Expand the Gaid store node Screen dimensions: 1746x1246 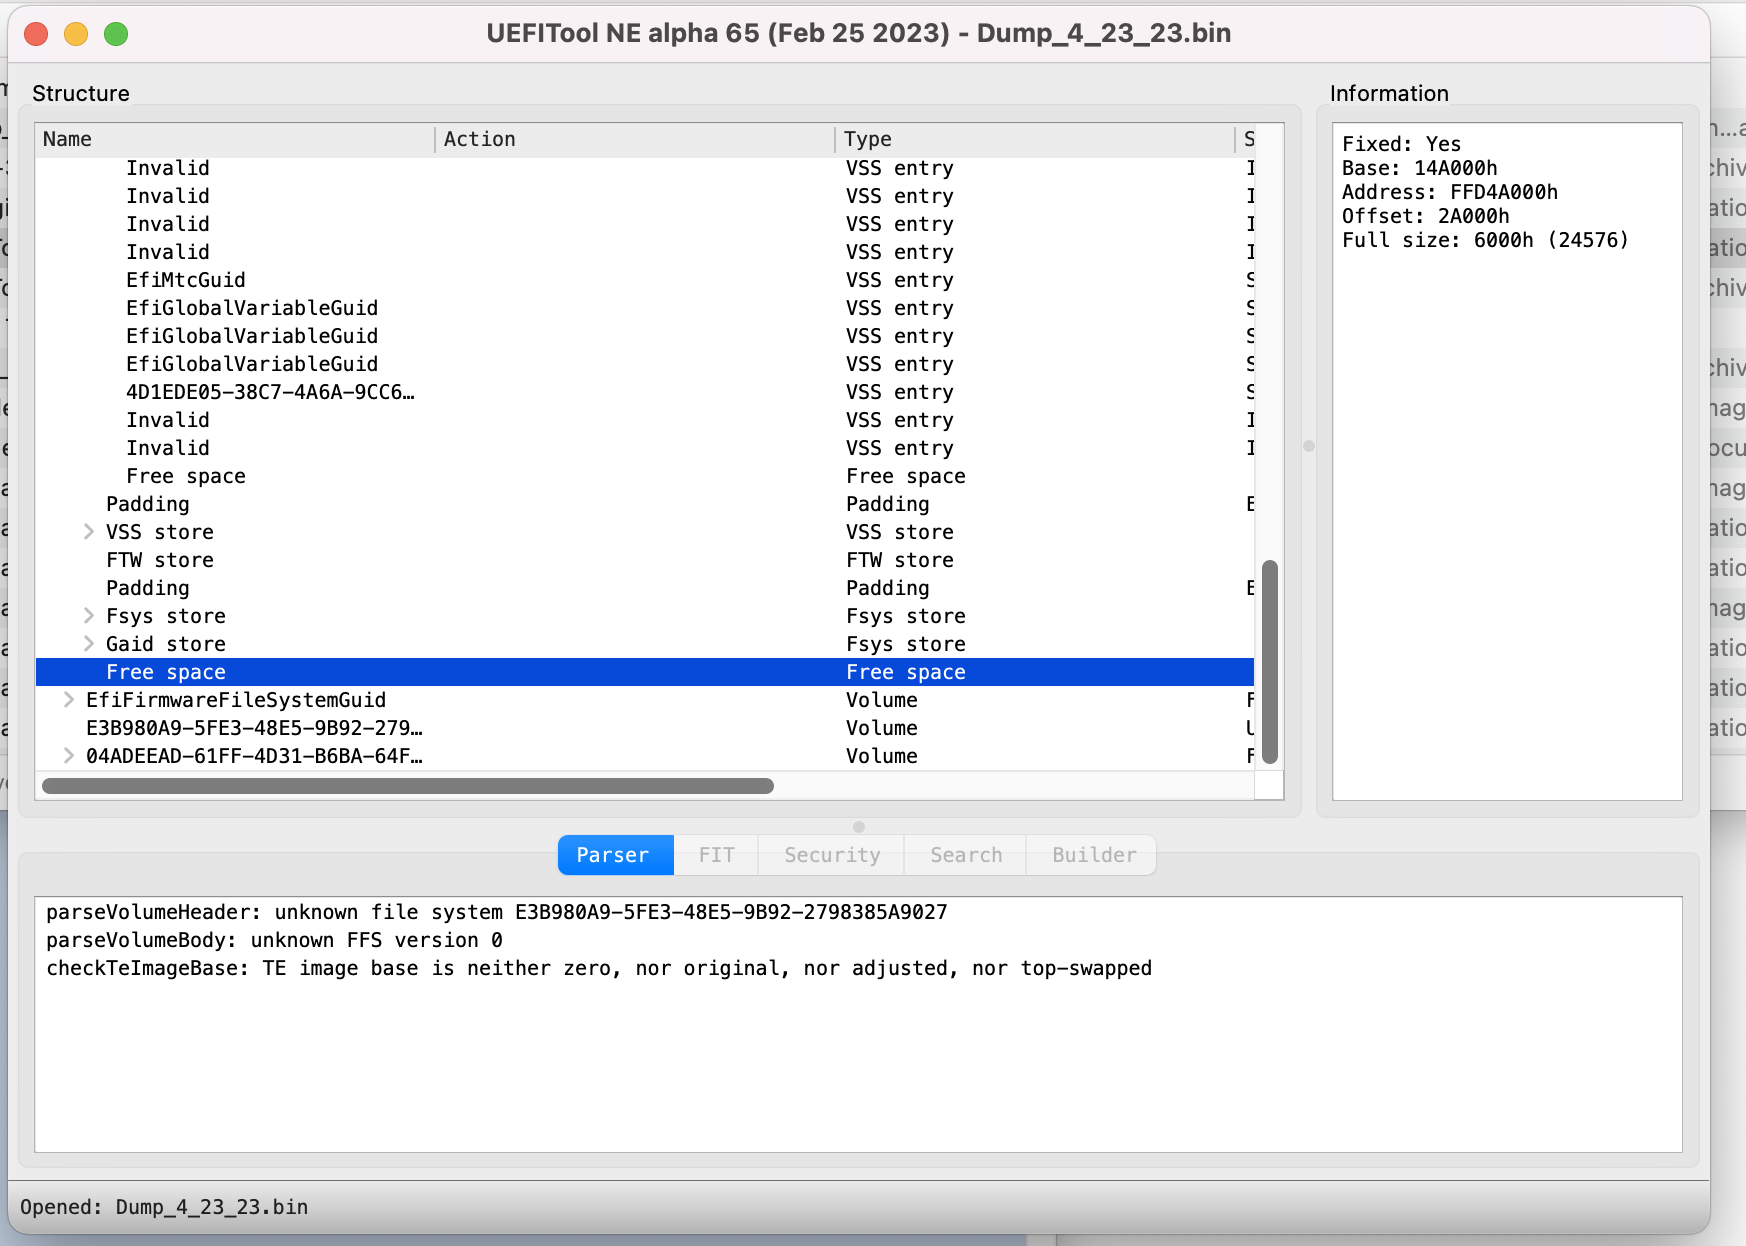point(89,644)
